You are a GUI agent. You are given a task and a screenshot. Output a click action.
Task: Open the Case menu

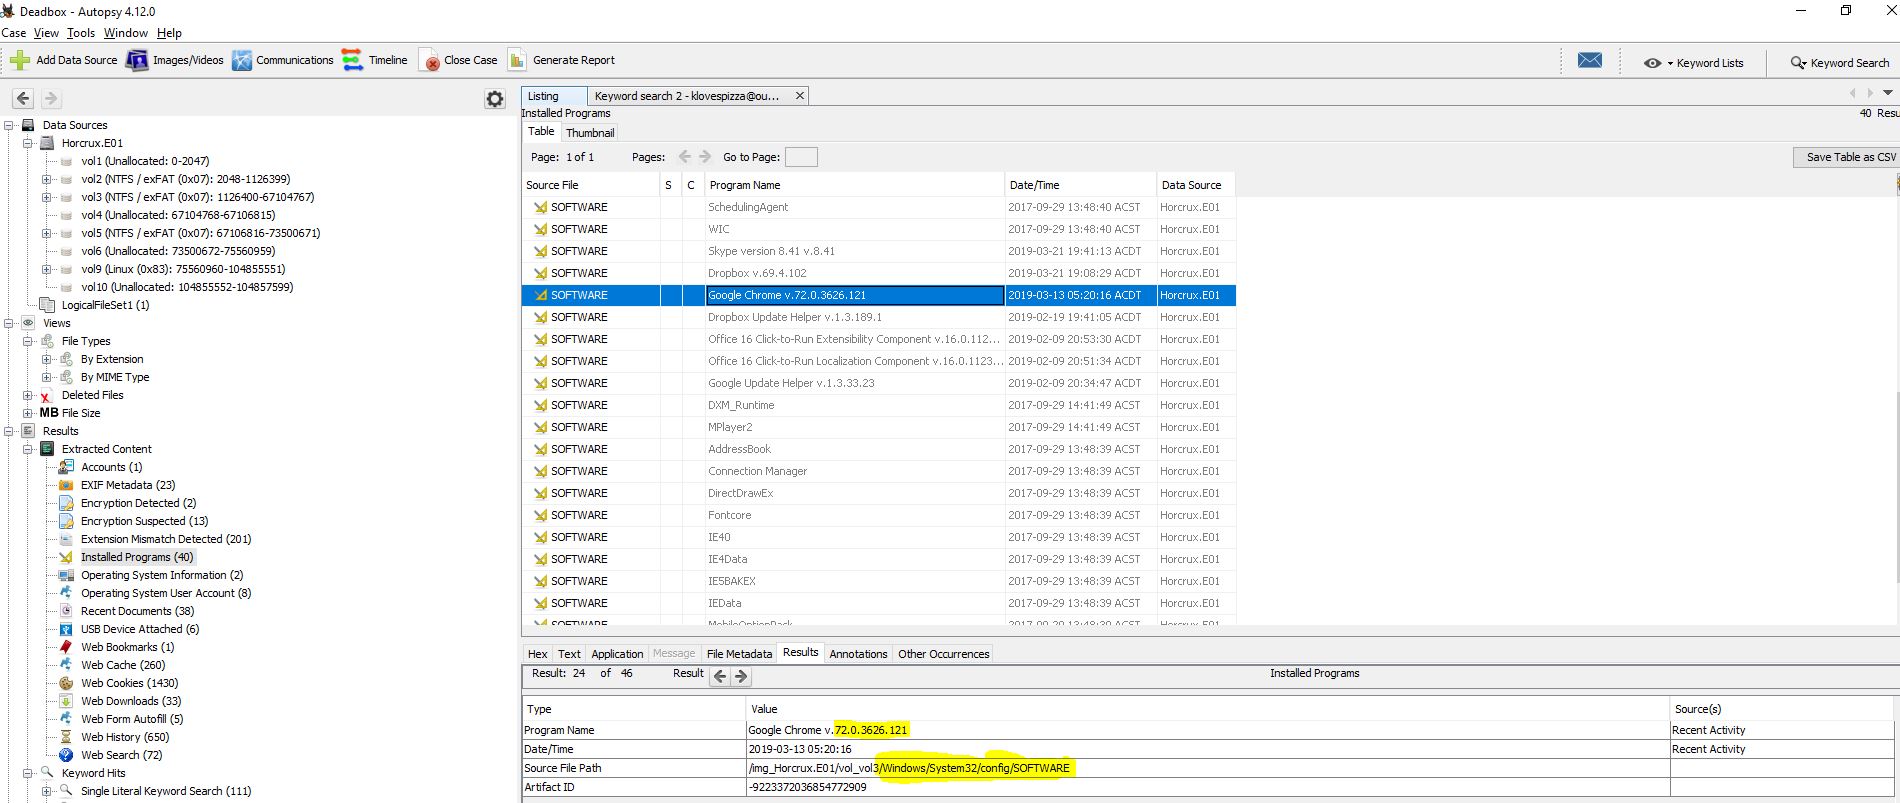pos(14,33)
